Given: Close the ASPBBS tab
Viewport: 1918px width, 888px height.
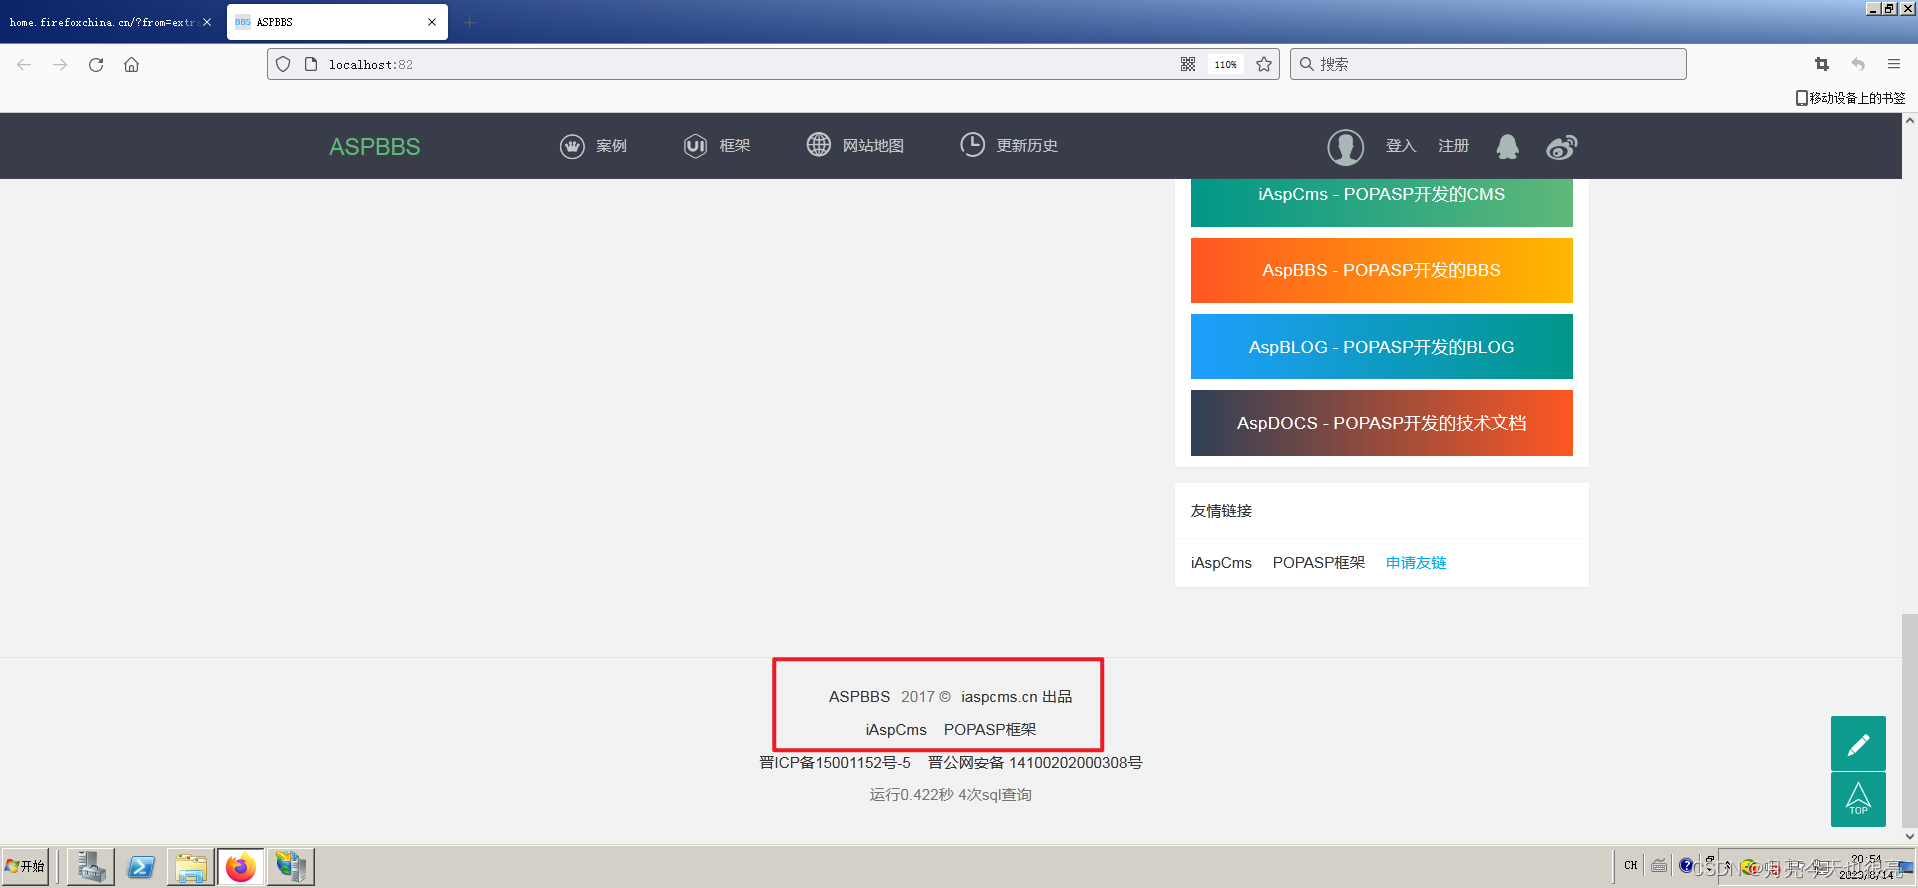Looking at the screenshot, I should coord(432,22).
